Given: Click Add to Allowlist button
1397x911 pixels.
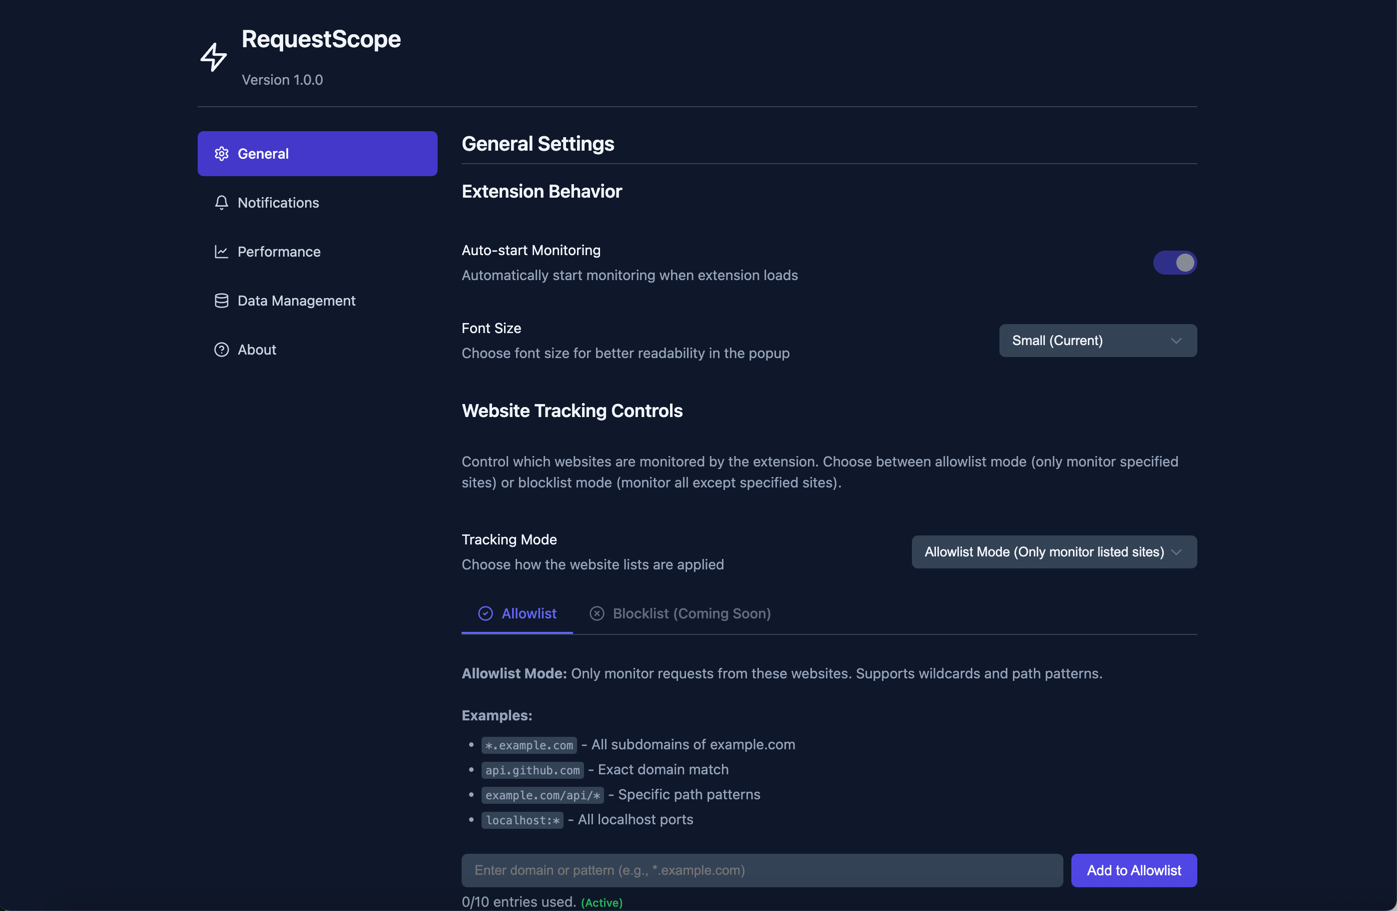Looking at the screenshot, I should tap(1133, 870).
